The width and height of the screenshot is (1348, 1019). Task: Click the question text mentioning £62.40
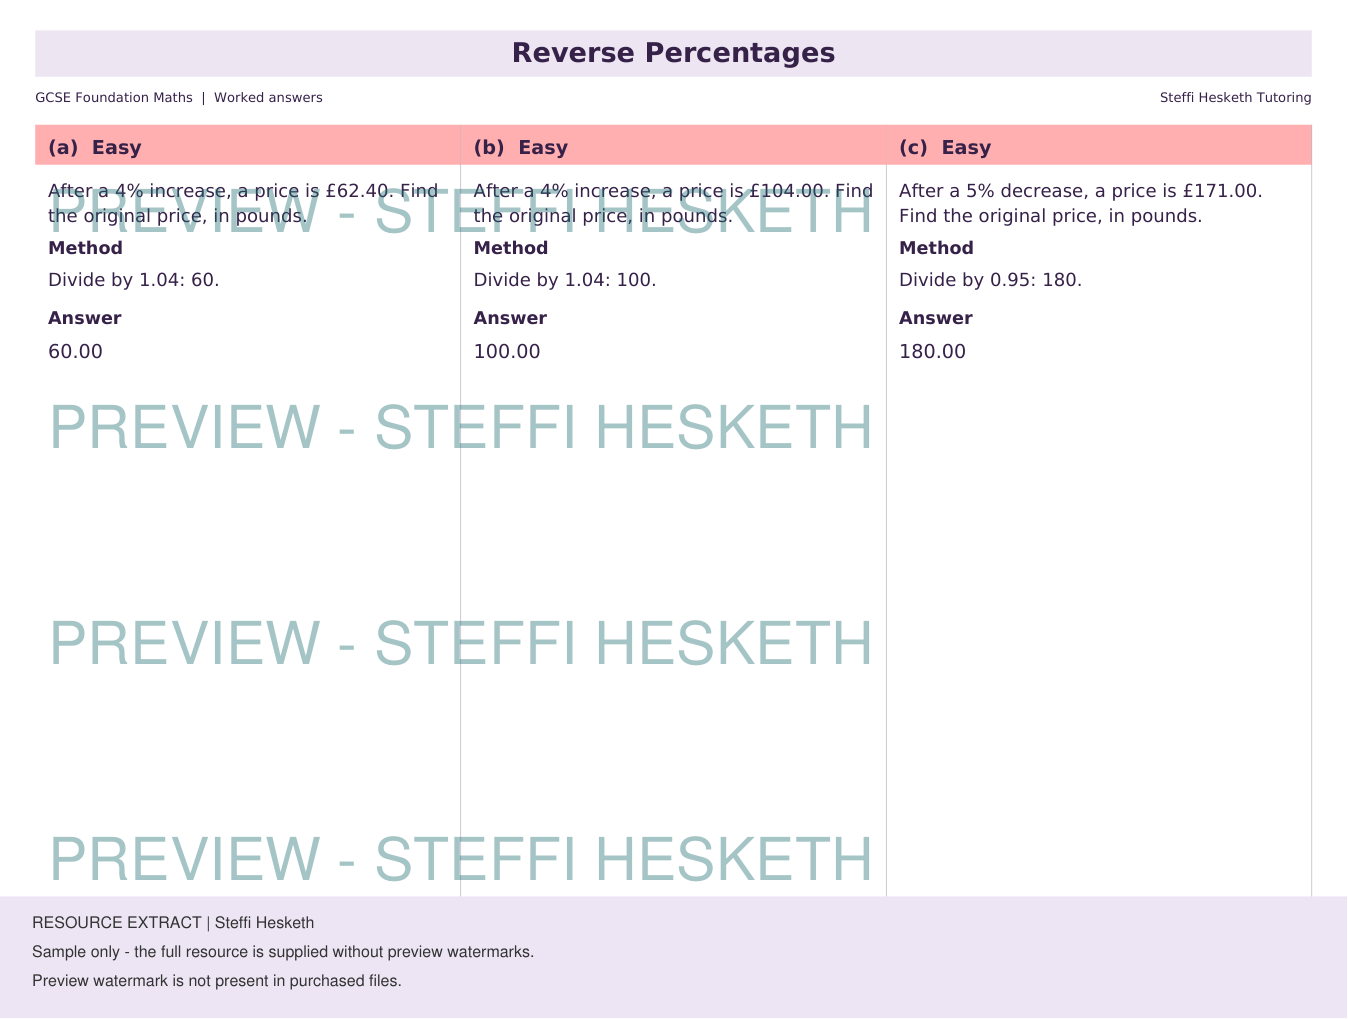click(243, 203)
